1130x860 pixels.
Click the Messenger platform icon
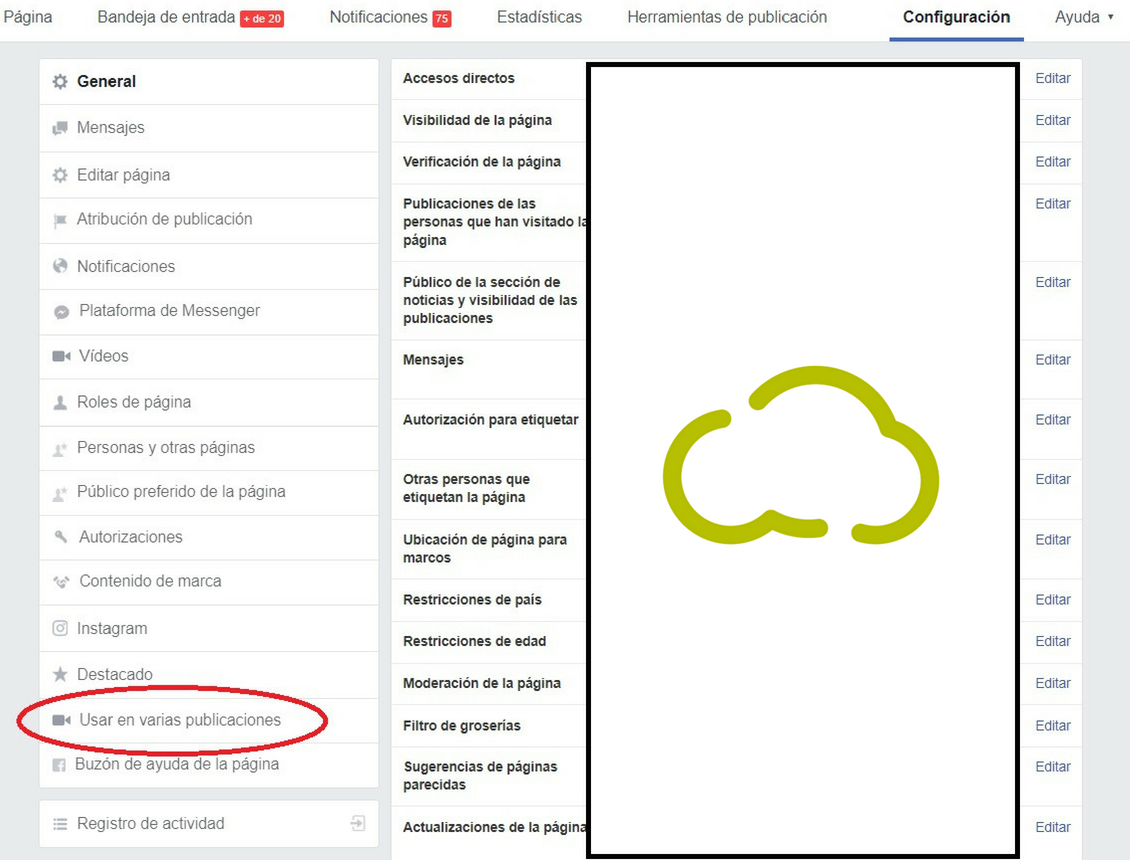point(61,312)
